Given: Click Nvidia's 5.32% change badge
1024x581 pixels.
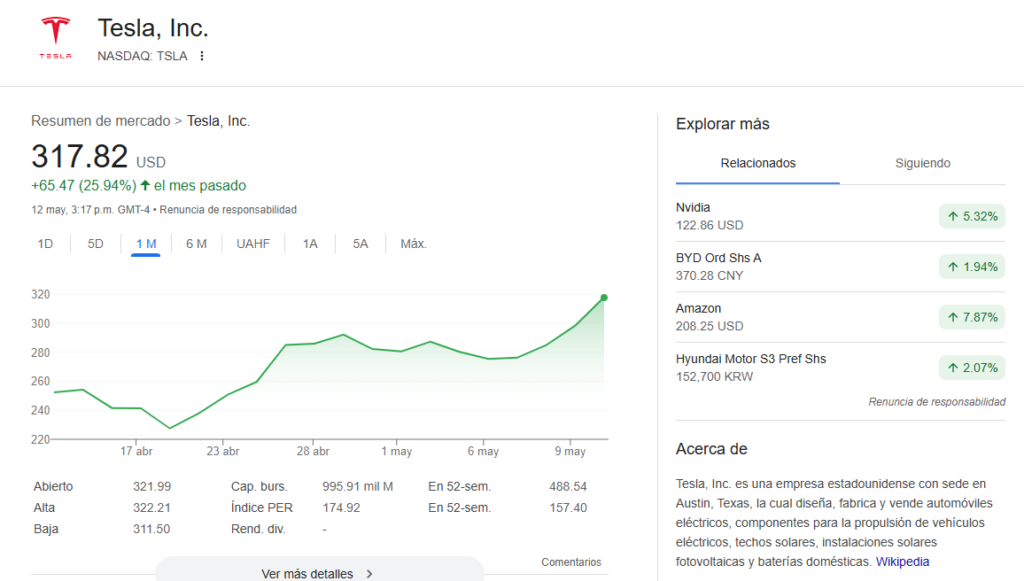Looking at the screenshot, I should tap(972, 217).
